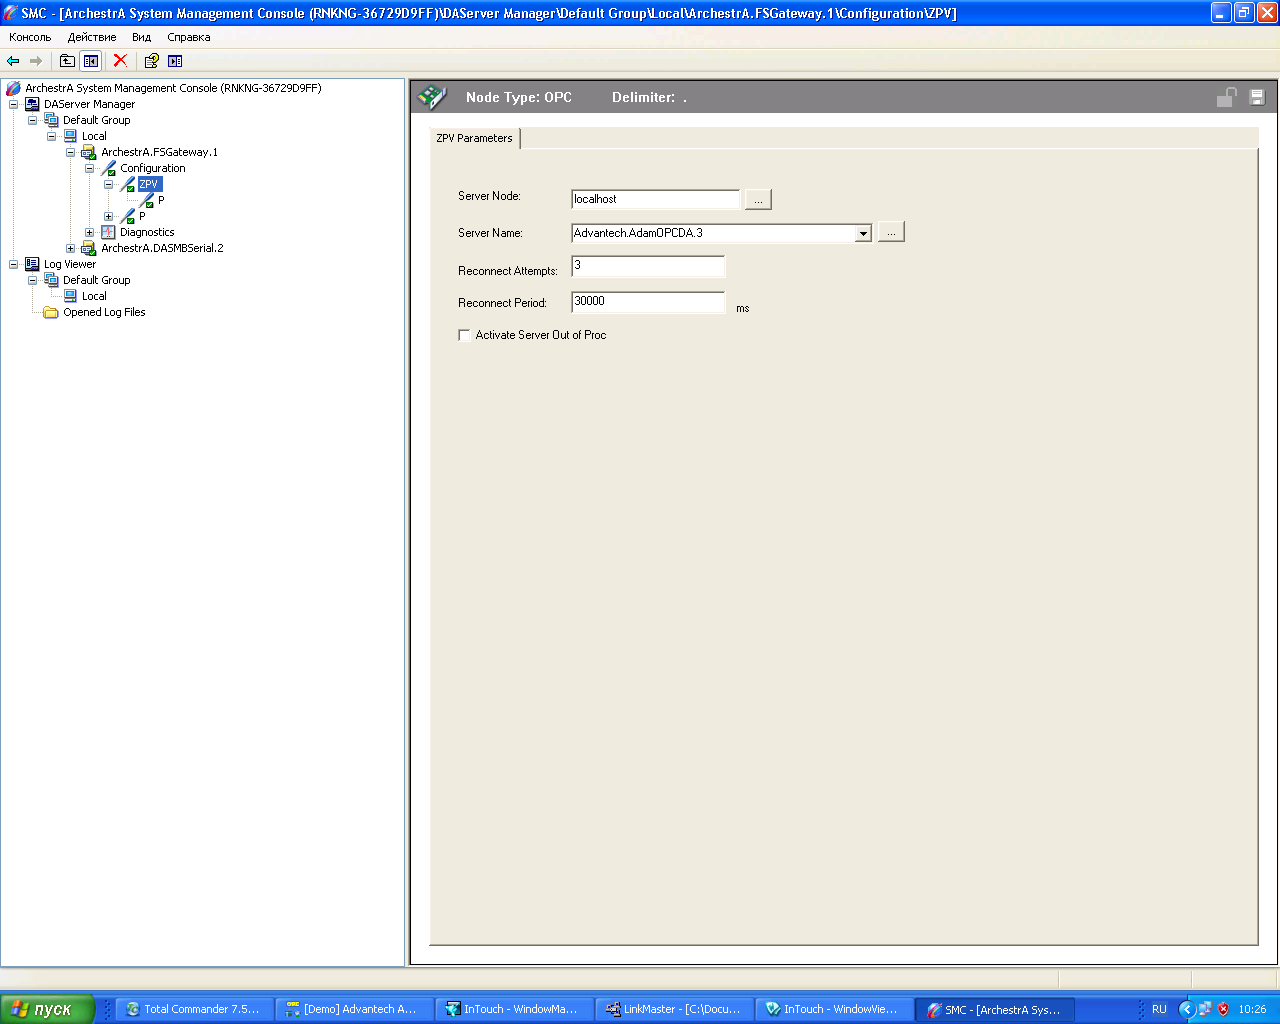Open the Help icon in toolbar

pos(151,61)
